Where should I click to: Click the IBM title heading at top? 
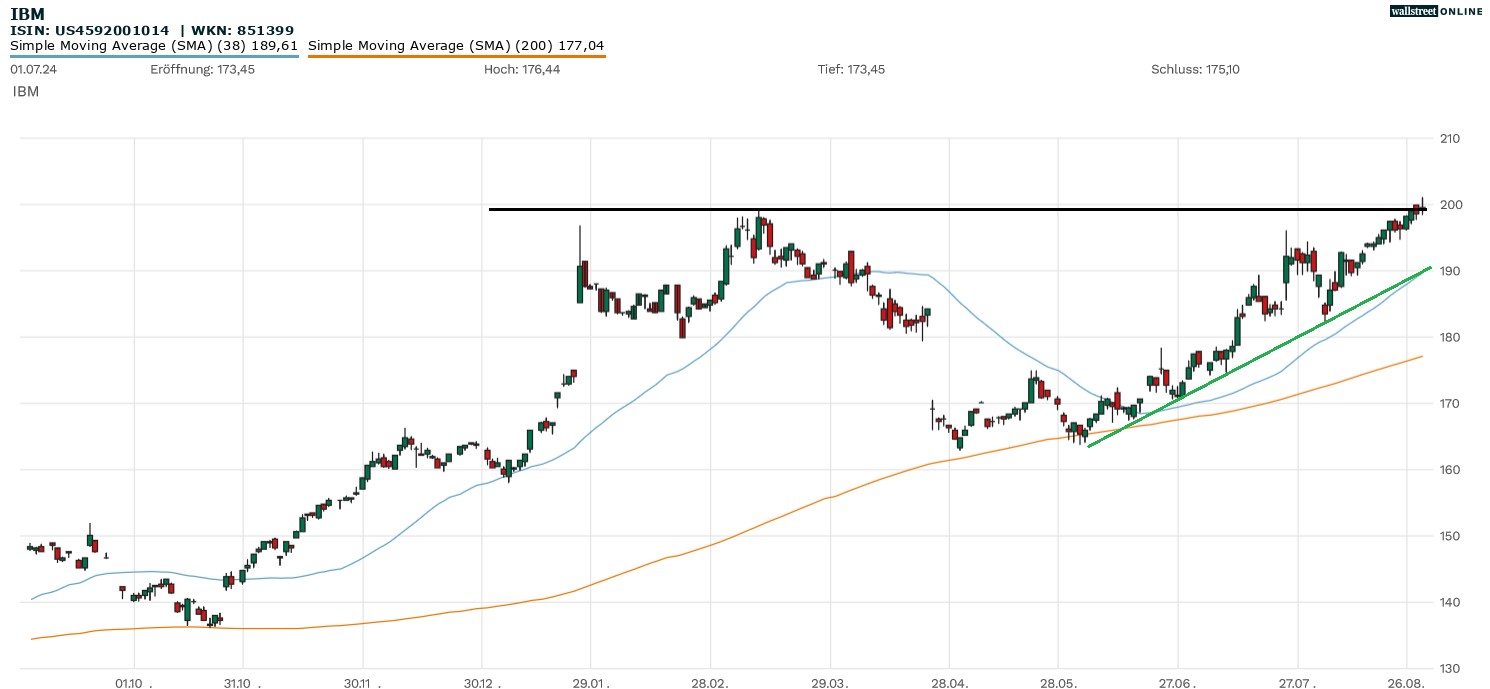click(27, 14)
